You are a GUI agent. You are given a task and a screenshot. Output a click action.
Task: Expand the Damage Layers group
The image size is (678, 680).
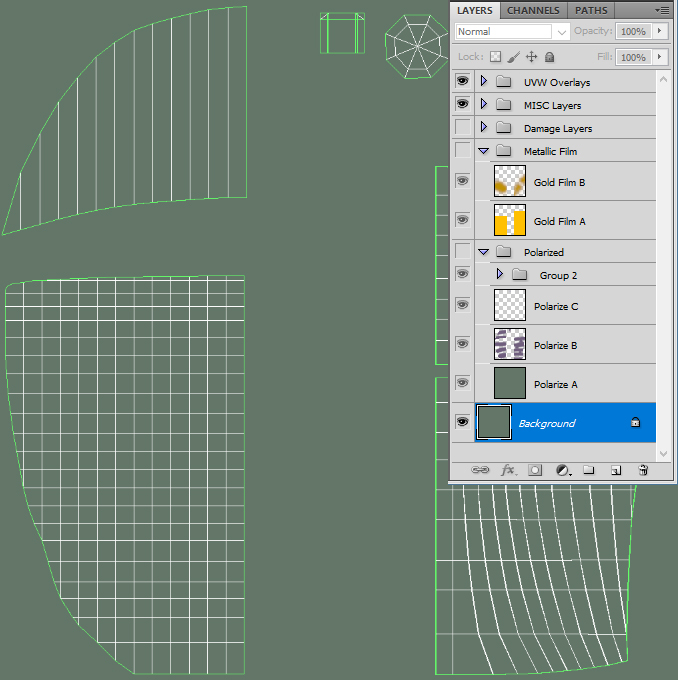[x=484, y=127]
